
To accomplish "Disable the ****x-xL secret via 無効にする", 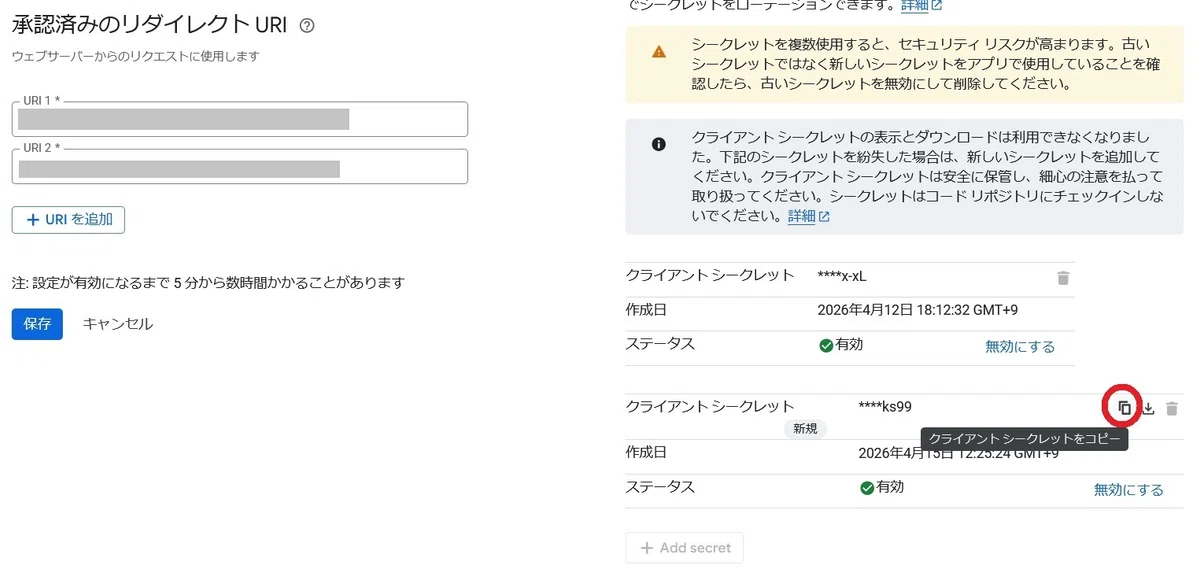I will click(1020, 346).
